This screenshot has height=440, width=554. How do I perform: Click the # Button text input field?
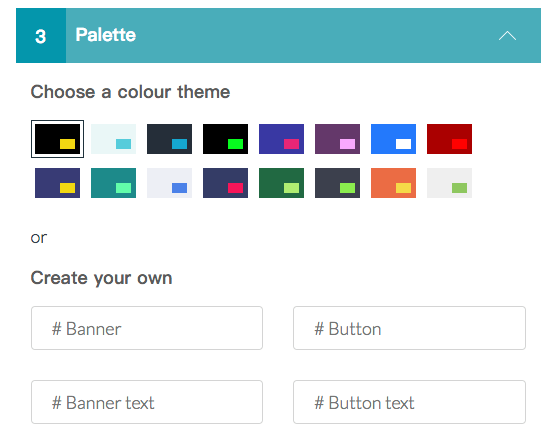pos(409,402)
